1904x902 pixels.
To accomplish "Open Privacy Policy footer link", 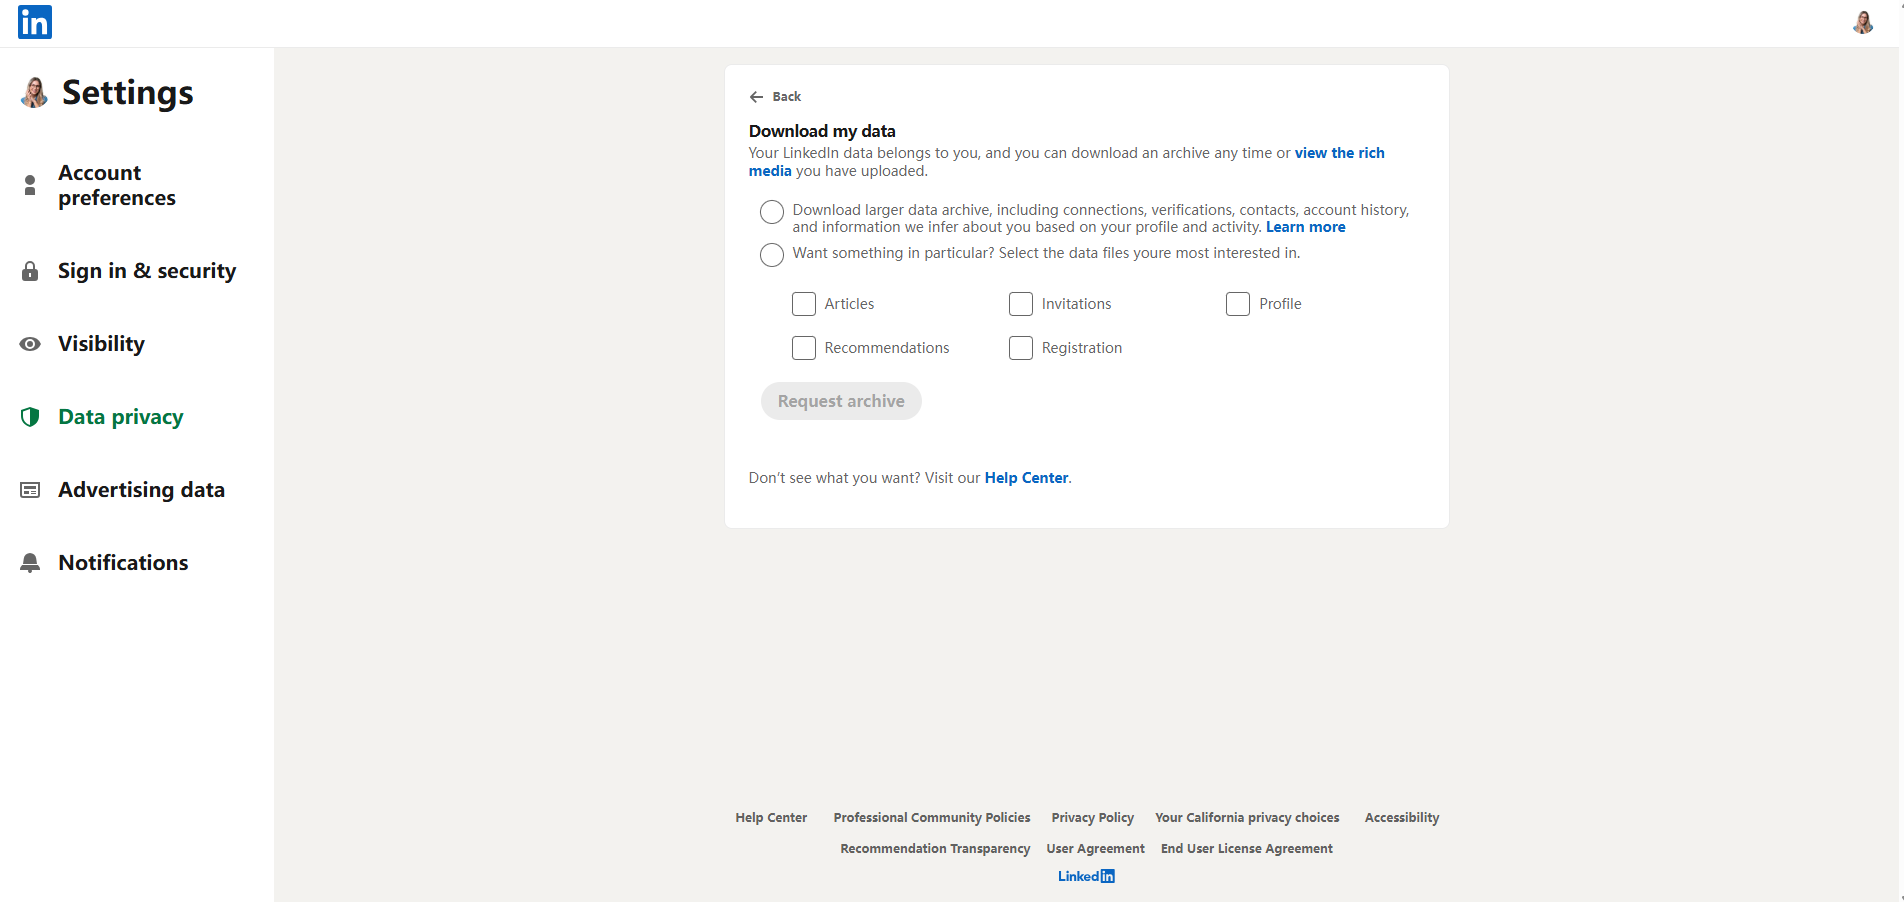I will (x=1093, y=818).
